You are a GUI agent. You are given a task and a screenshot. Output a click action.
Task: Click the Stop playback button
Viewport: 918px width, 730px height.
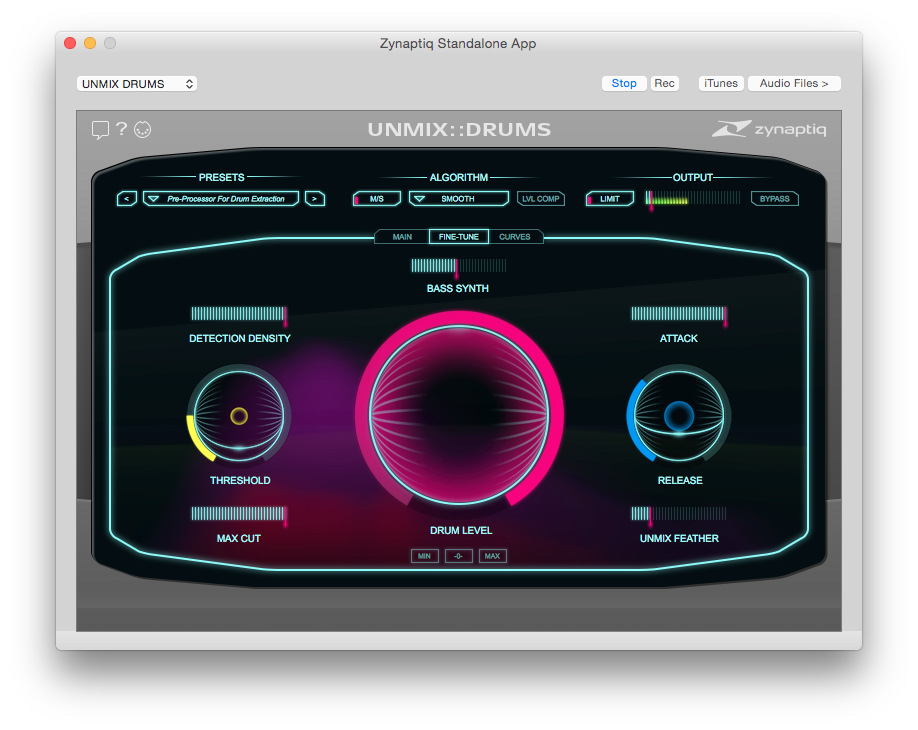623,83
